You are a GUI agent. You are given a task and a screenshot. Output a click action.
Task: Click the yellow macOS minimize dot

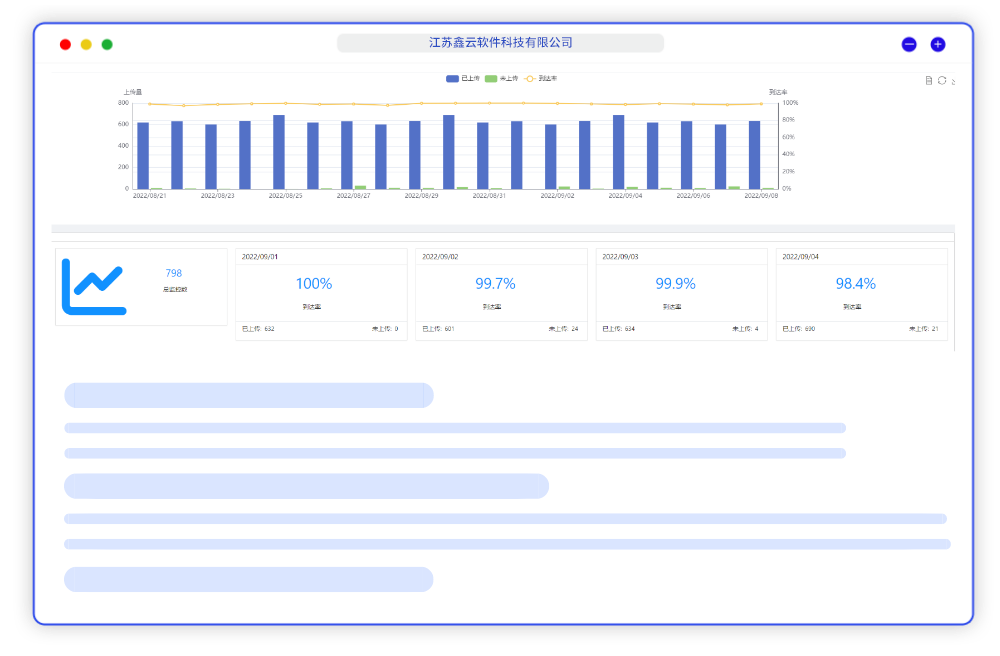coord(86,44)
